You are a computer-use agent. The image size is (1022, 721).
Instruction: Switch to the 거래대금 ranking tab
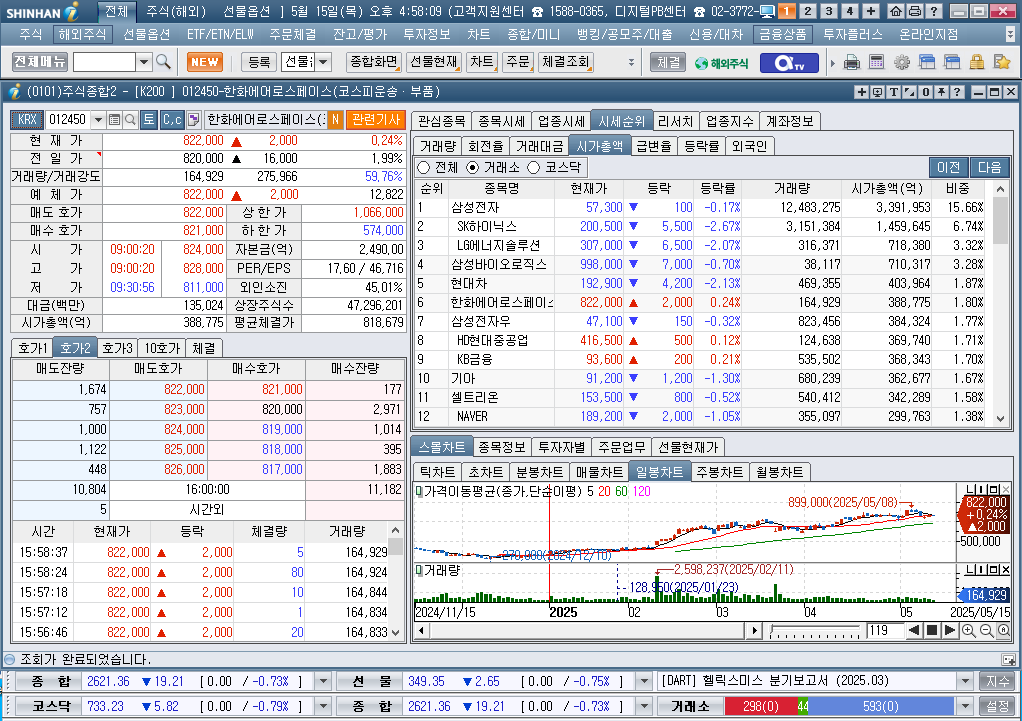[538, 146]
